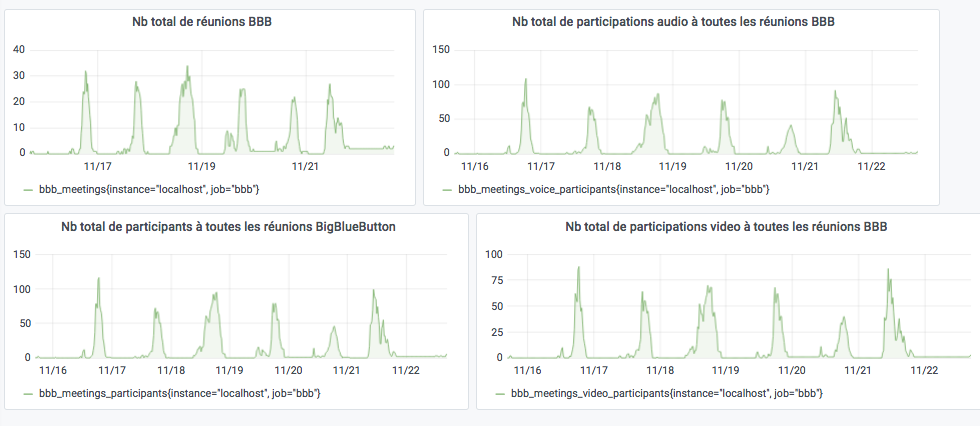Open the 'Nb total de réunions BBB' panel title menu
980x426 pixels.
[209, 22]
